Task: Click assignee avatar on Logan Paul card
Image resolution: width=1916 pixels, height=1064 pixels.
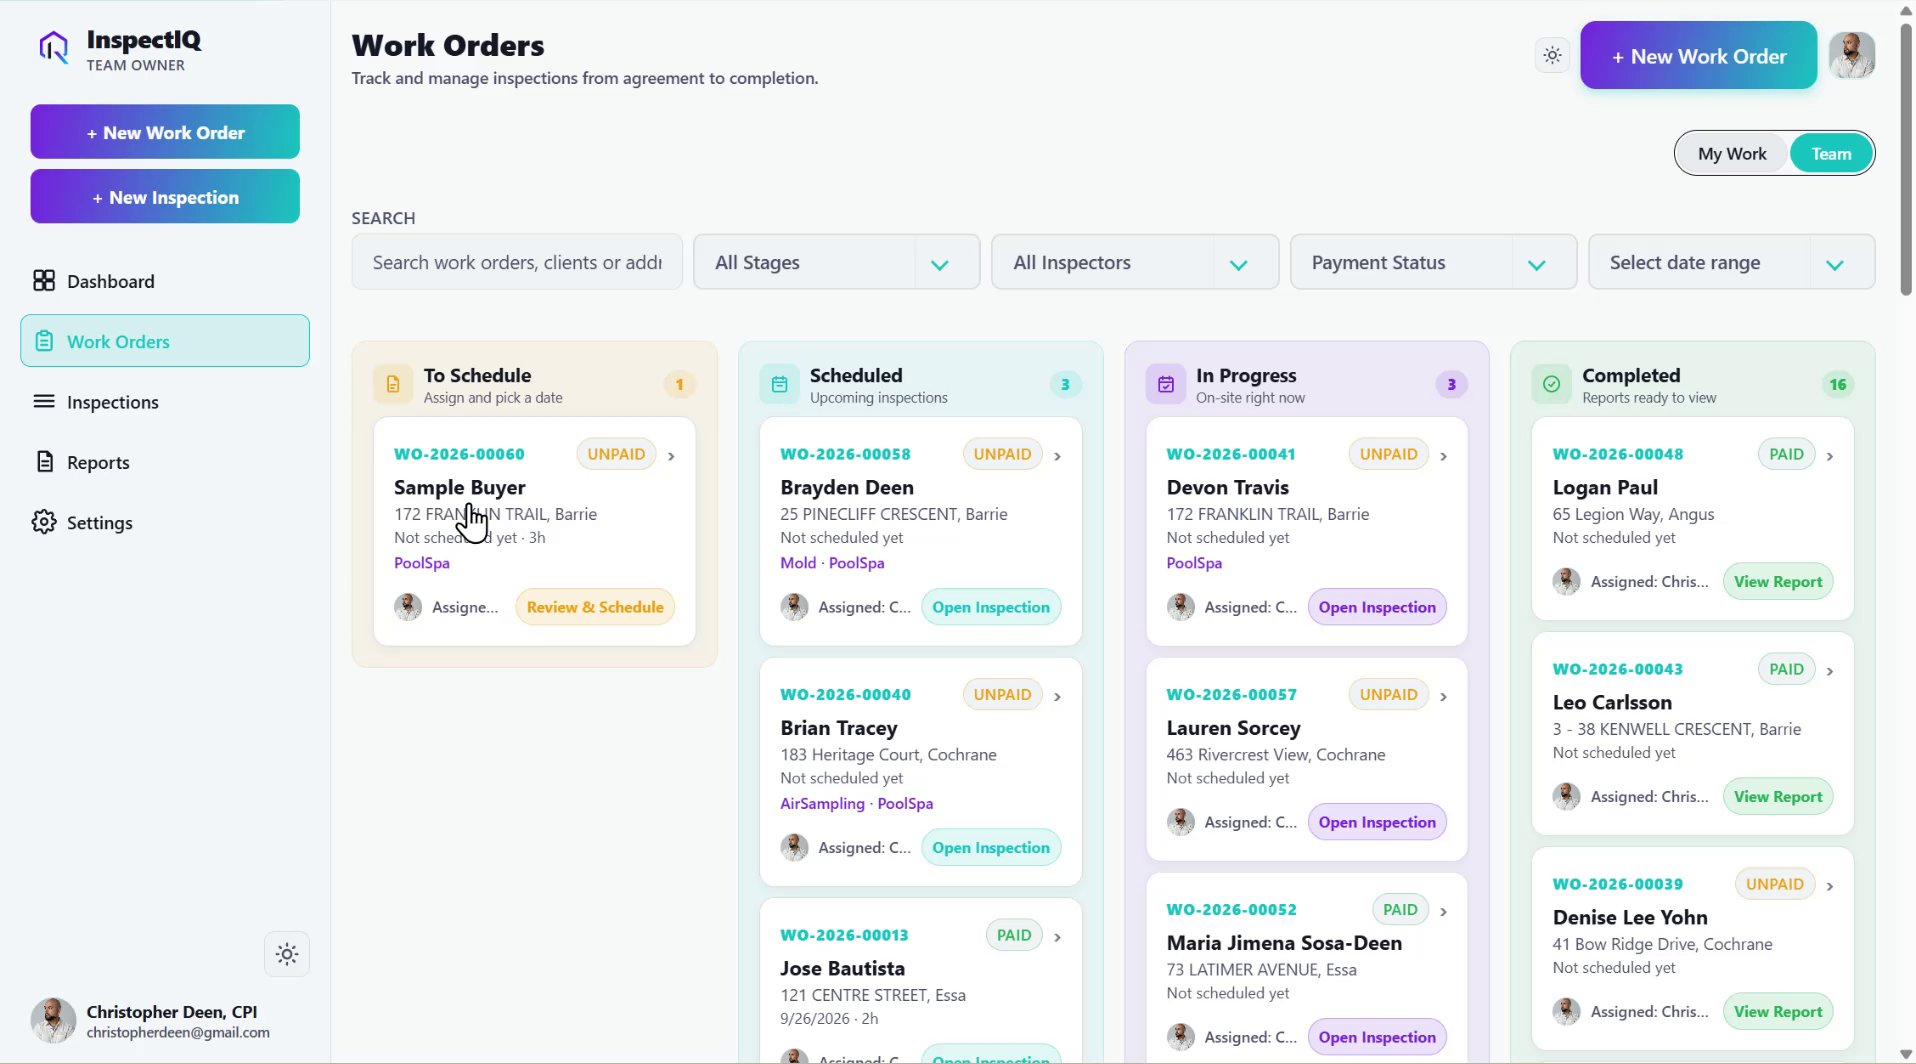Action: pos(1566,581)
